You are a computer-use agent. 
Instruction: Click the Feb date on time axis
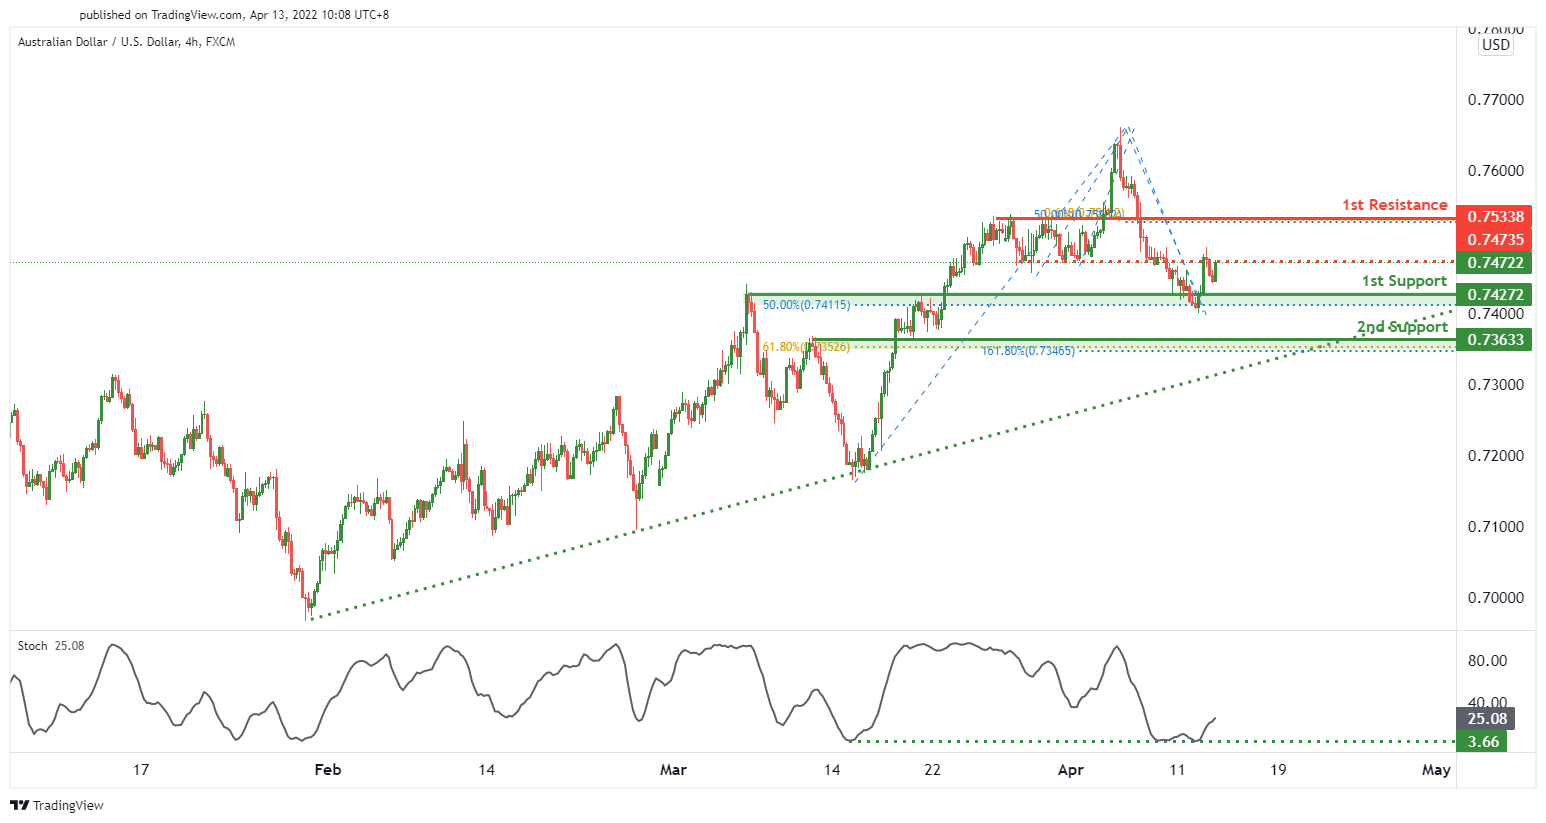coord(328,770)
